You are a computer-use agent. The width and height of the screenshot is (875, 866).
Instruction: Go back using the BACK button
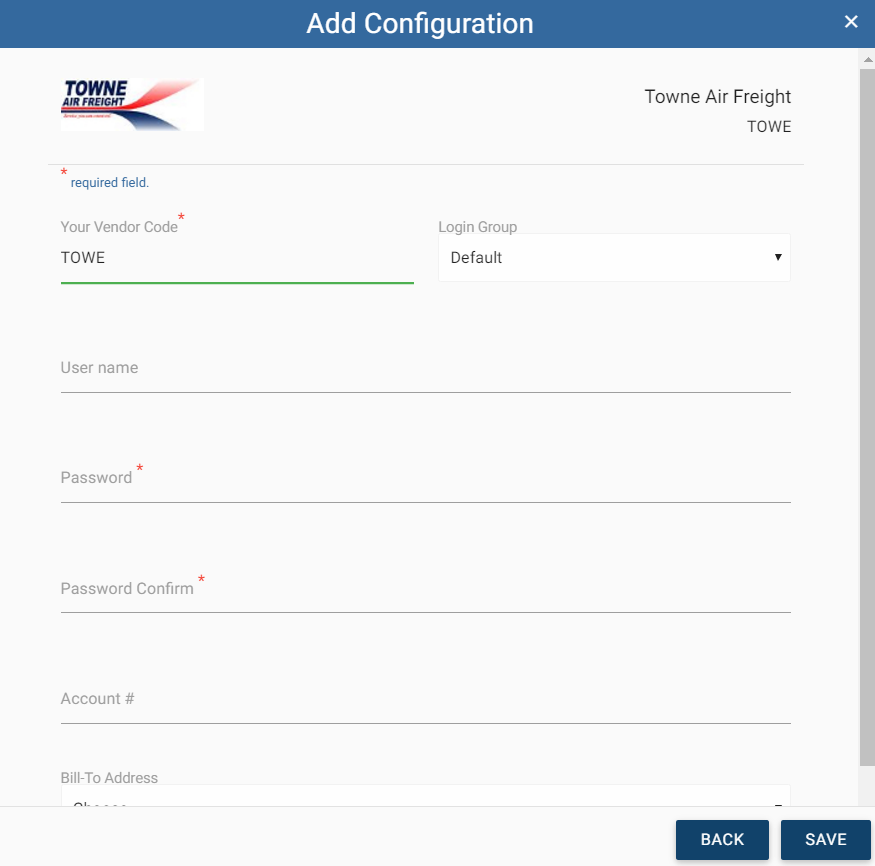click(x=722, y=839)
